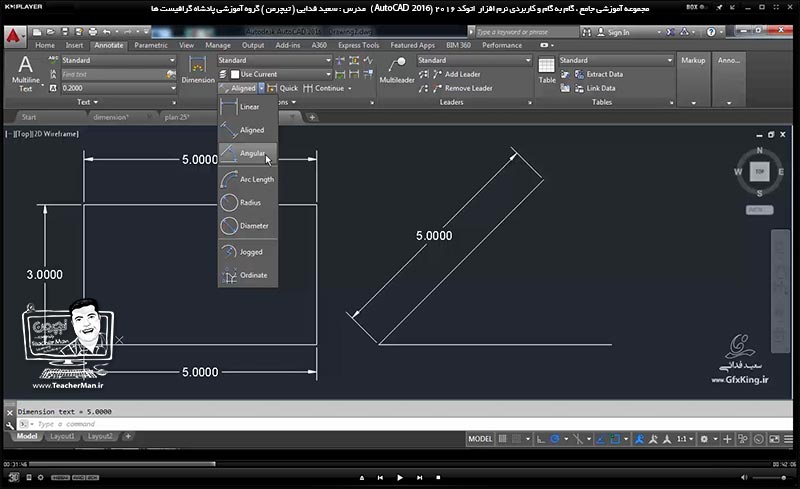Click the Quick dimension button
The height and width of the screenshot is (489, 800).
[283, 88]
